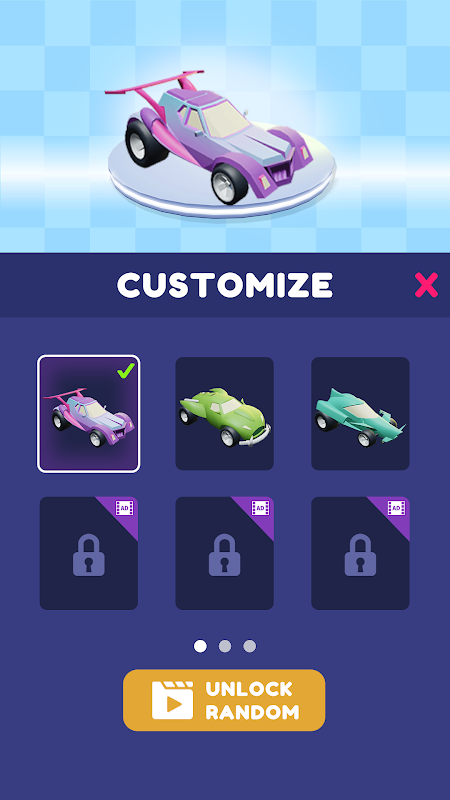Pick the teal finned race car
The image size is (450, 800).
(360, 414)
